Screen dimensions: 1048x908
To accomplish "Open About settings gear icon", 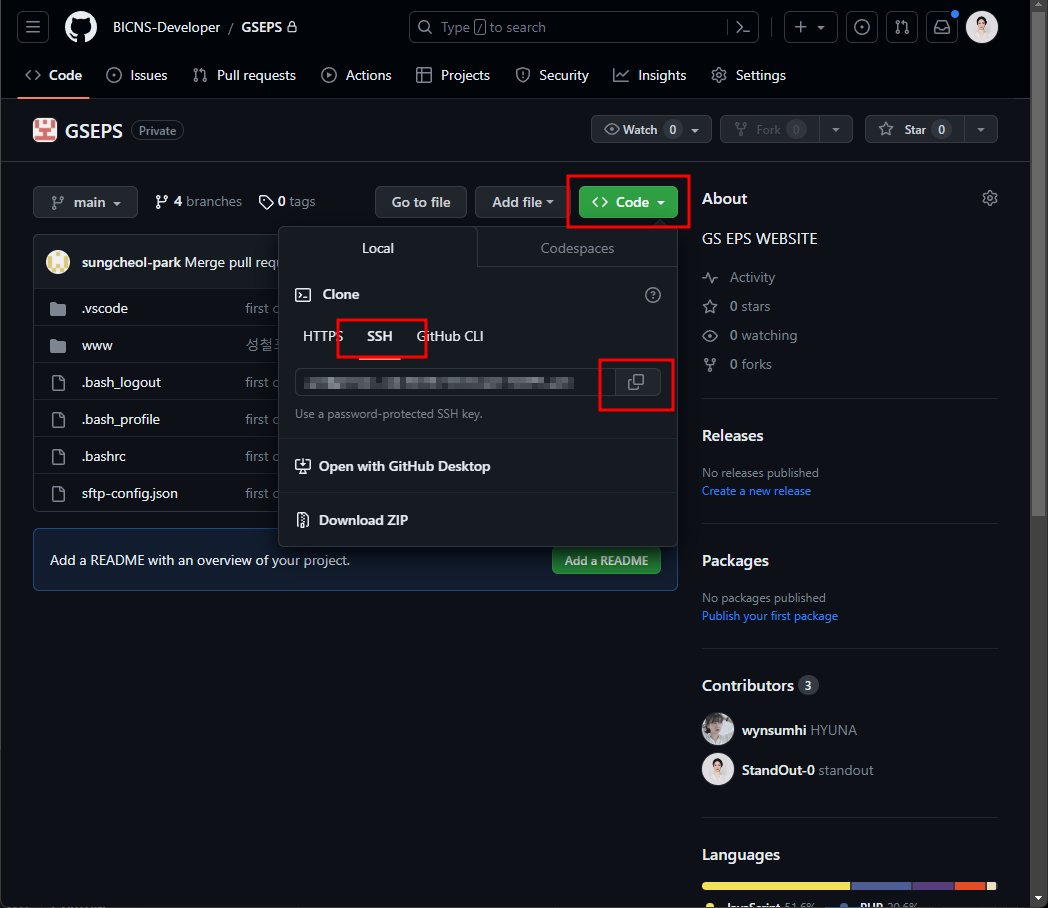I will 990,198.
